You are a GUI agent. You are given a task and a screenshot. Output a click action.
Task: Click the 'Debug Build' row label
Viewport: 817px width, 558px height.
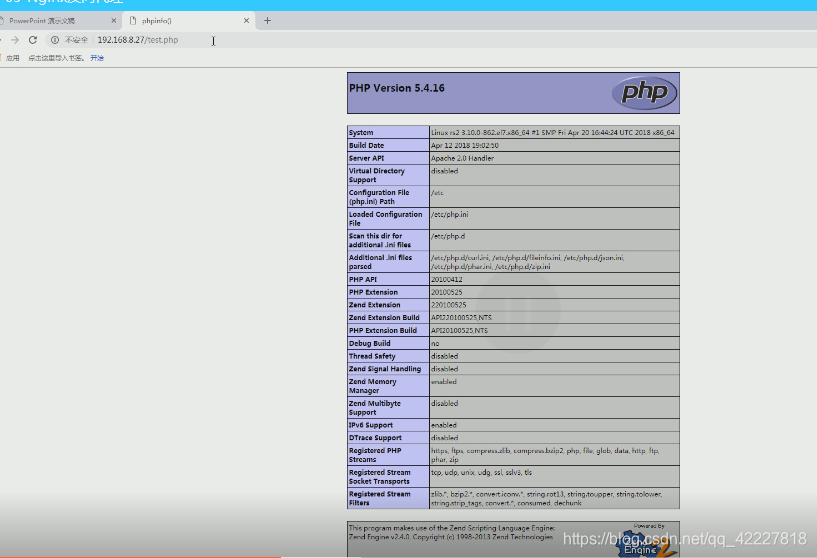[369, 343]
